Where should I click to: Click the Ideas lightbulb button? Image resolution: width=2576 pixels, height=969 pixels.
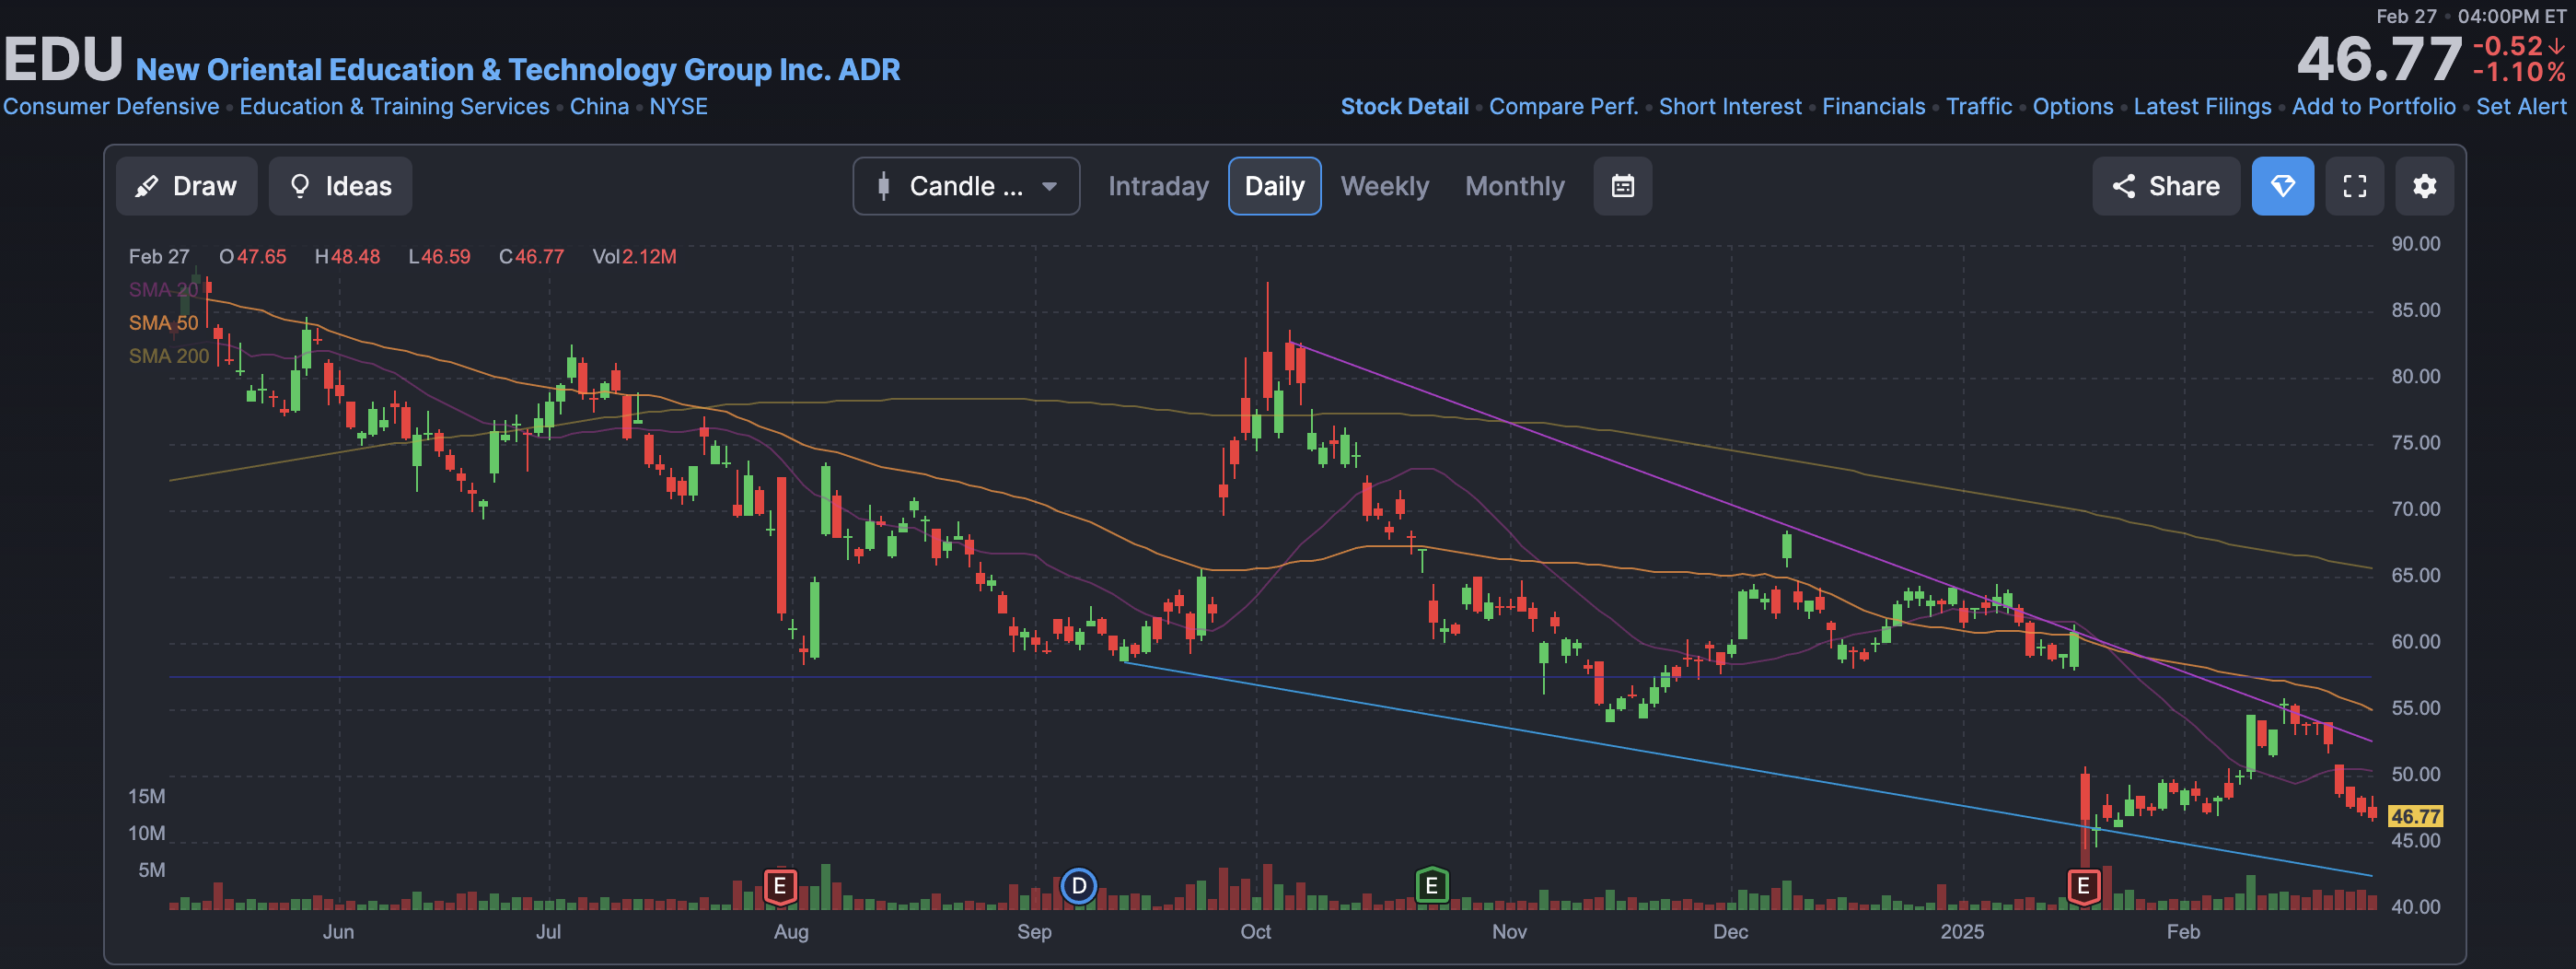pyautogui.click(x=340, y=186)
